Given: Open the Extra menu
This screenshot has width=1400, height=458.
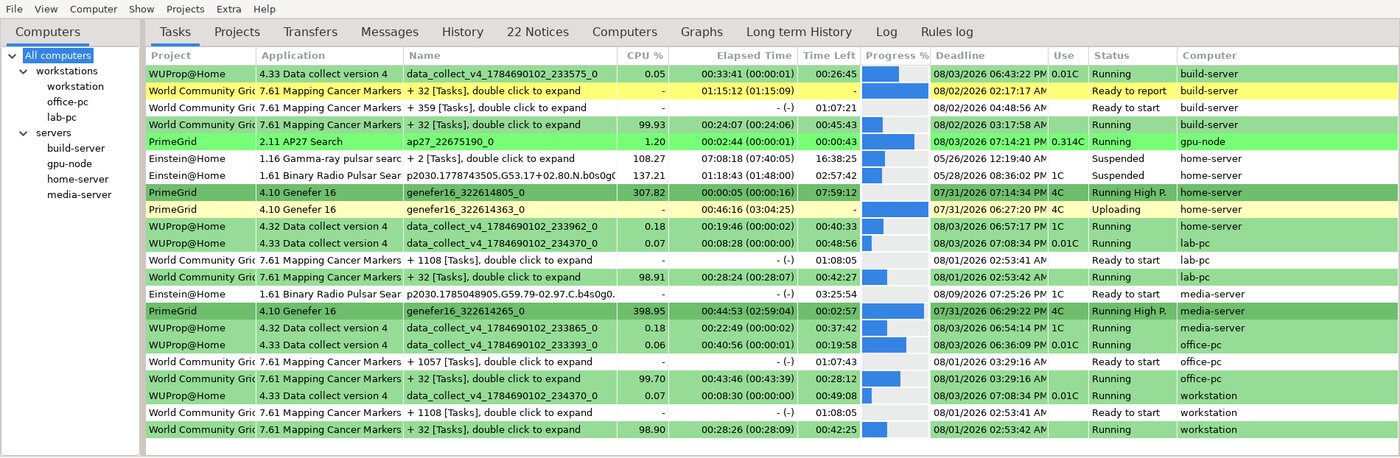Looking at the screenshot, I should coord(228,9).
